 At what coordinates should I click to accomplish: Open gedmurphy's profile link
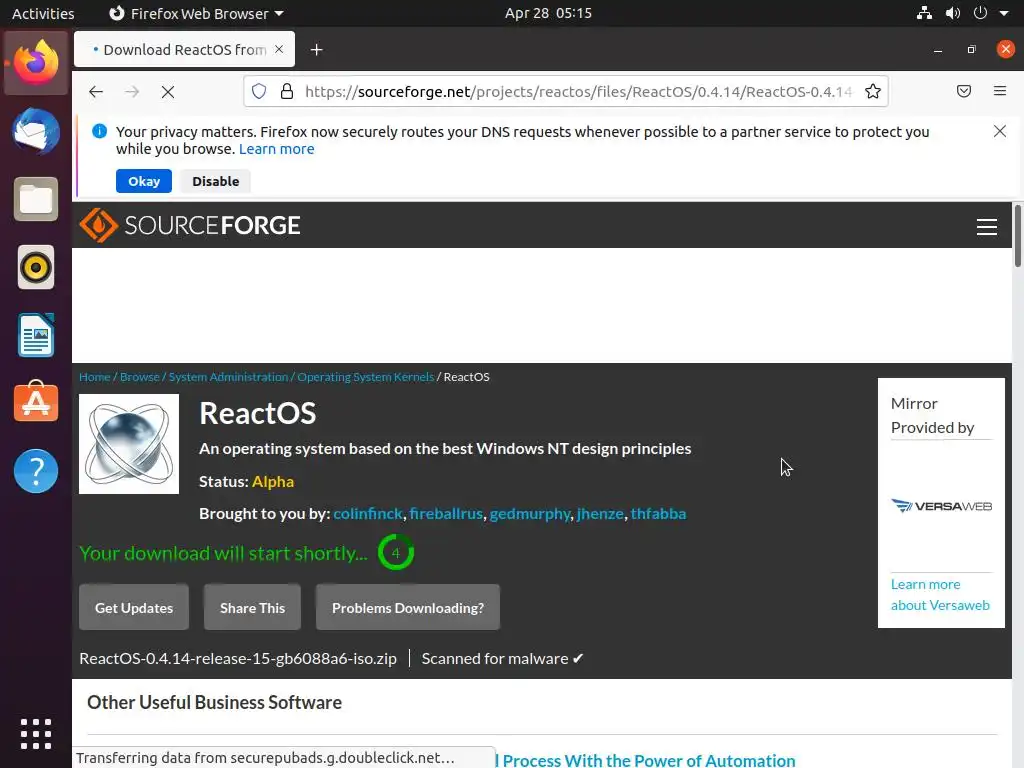[530, 513]
